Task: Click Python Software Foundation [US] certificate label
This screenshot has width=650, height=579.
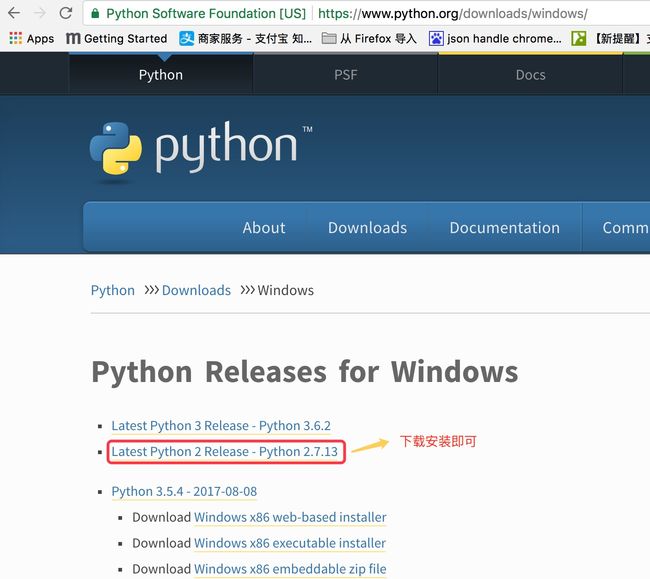Action: [206, 14]
